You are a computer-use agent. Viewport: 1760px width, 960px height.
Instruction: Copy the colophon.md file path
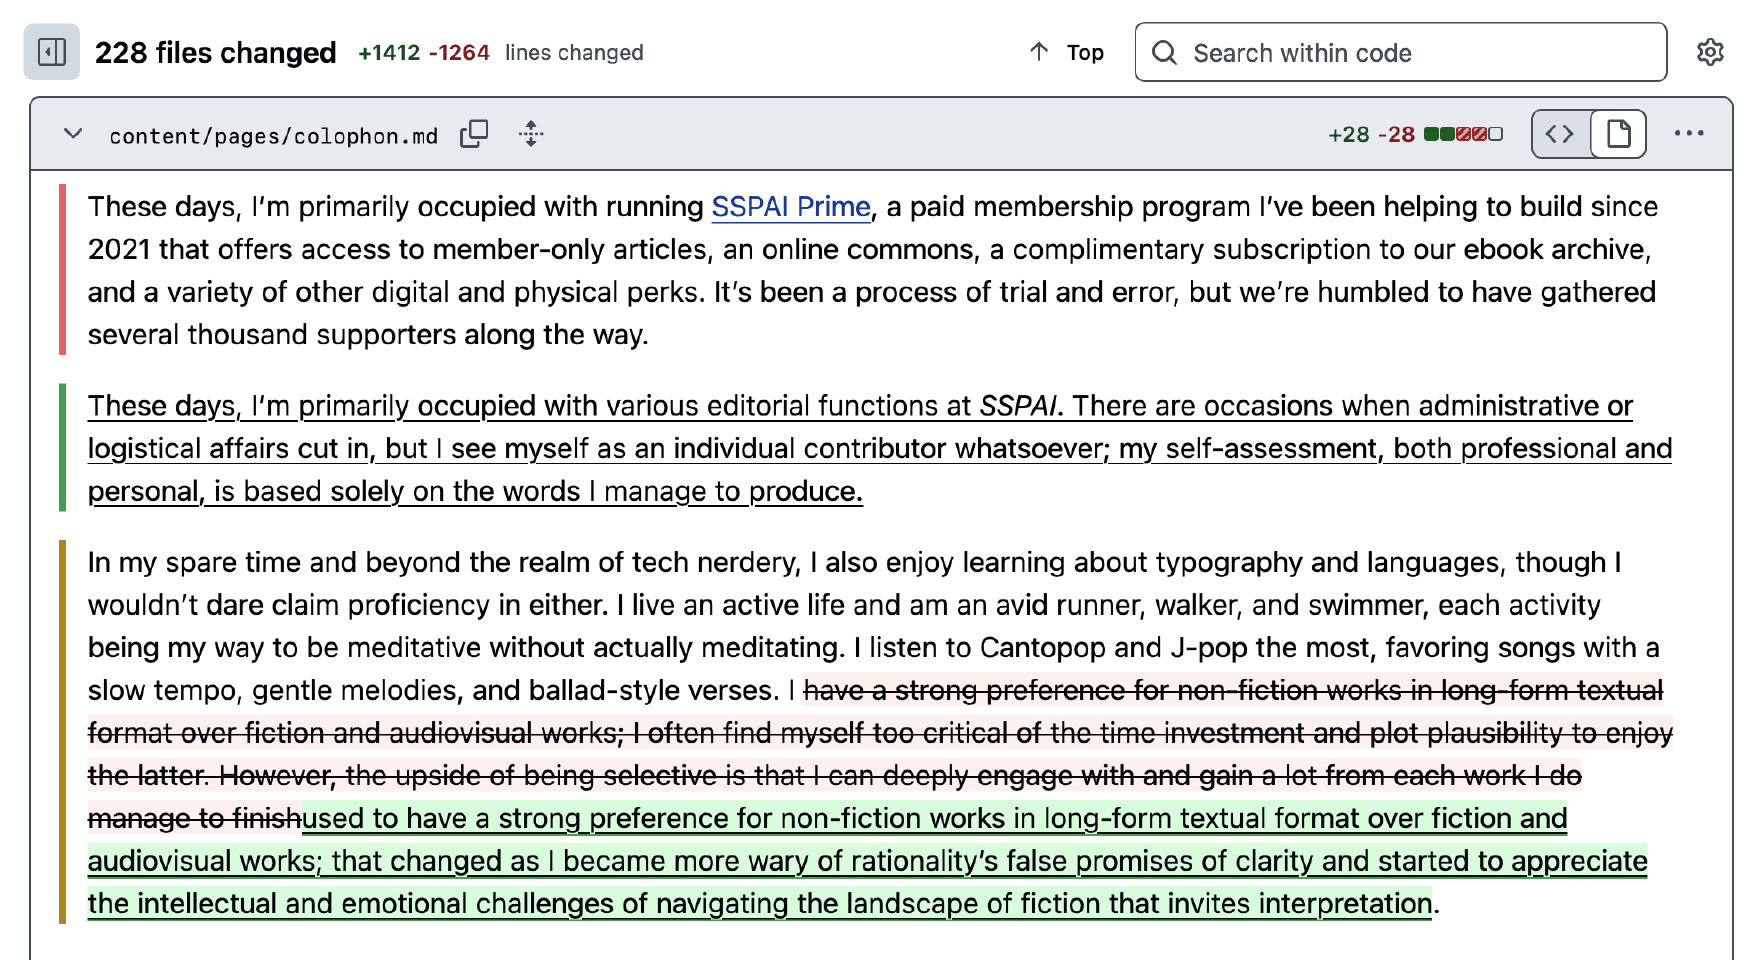tap(474, 134)
